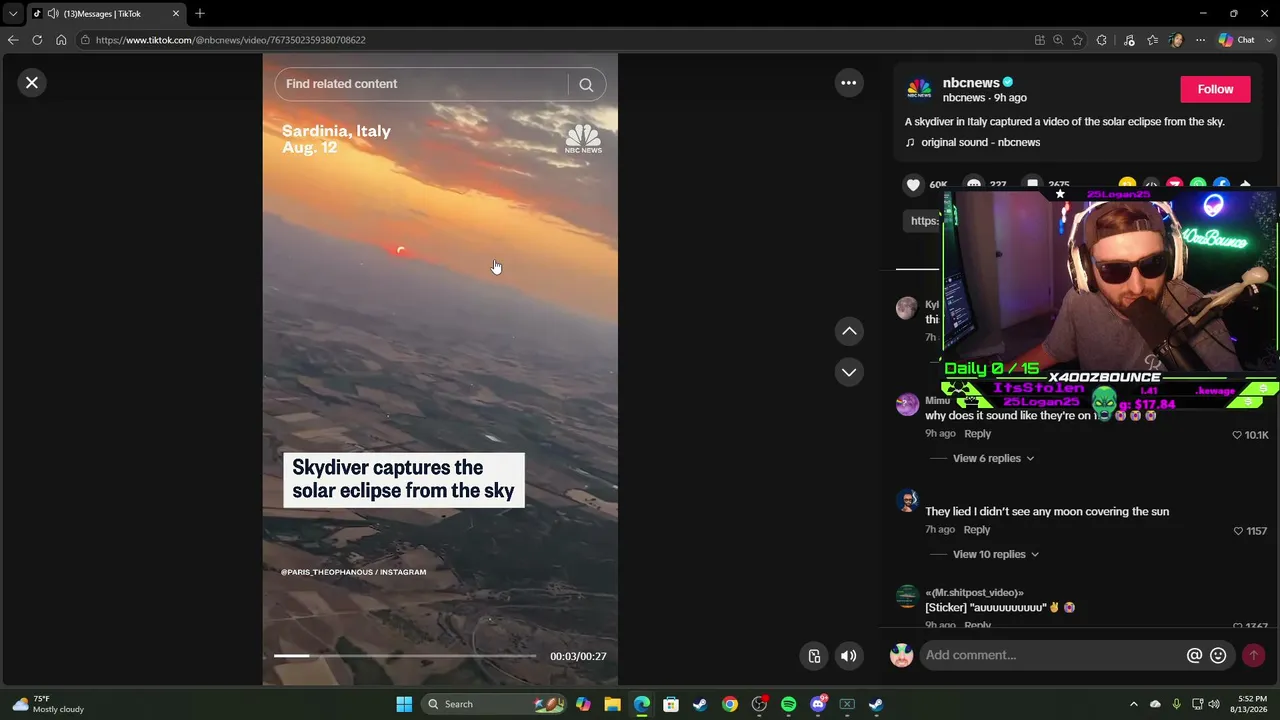Open the nbcnews profile avatar
Viewport: 1280px width, 720px height.
point(919,89)
